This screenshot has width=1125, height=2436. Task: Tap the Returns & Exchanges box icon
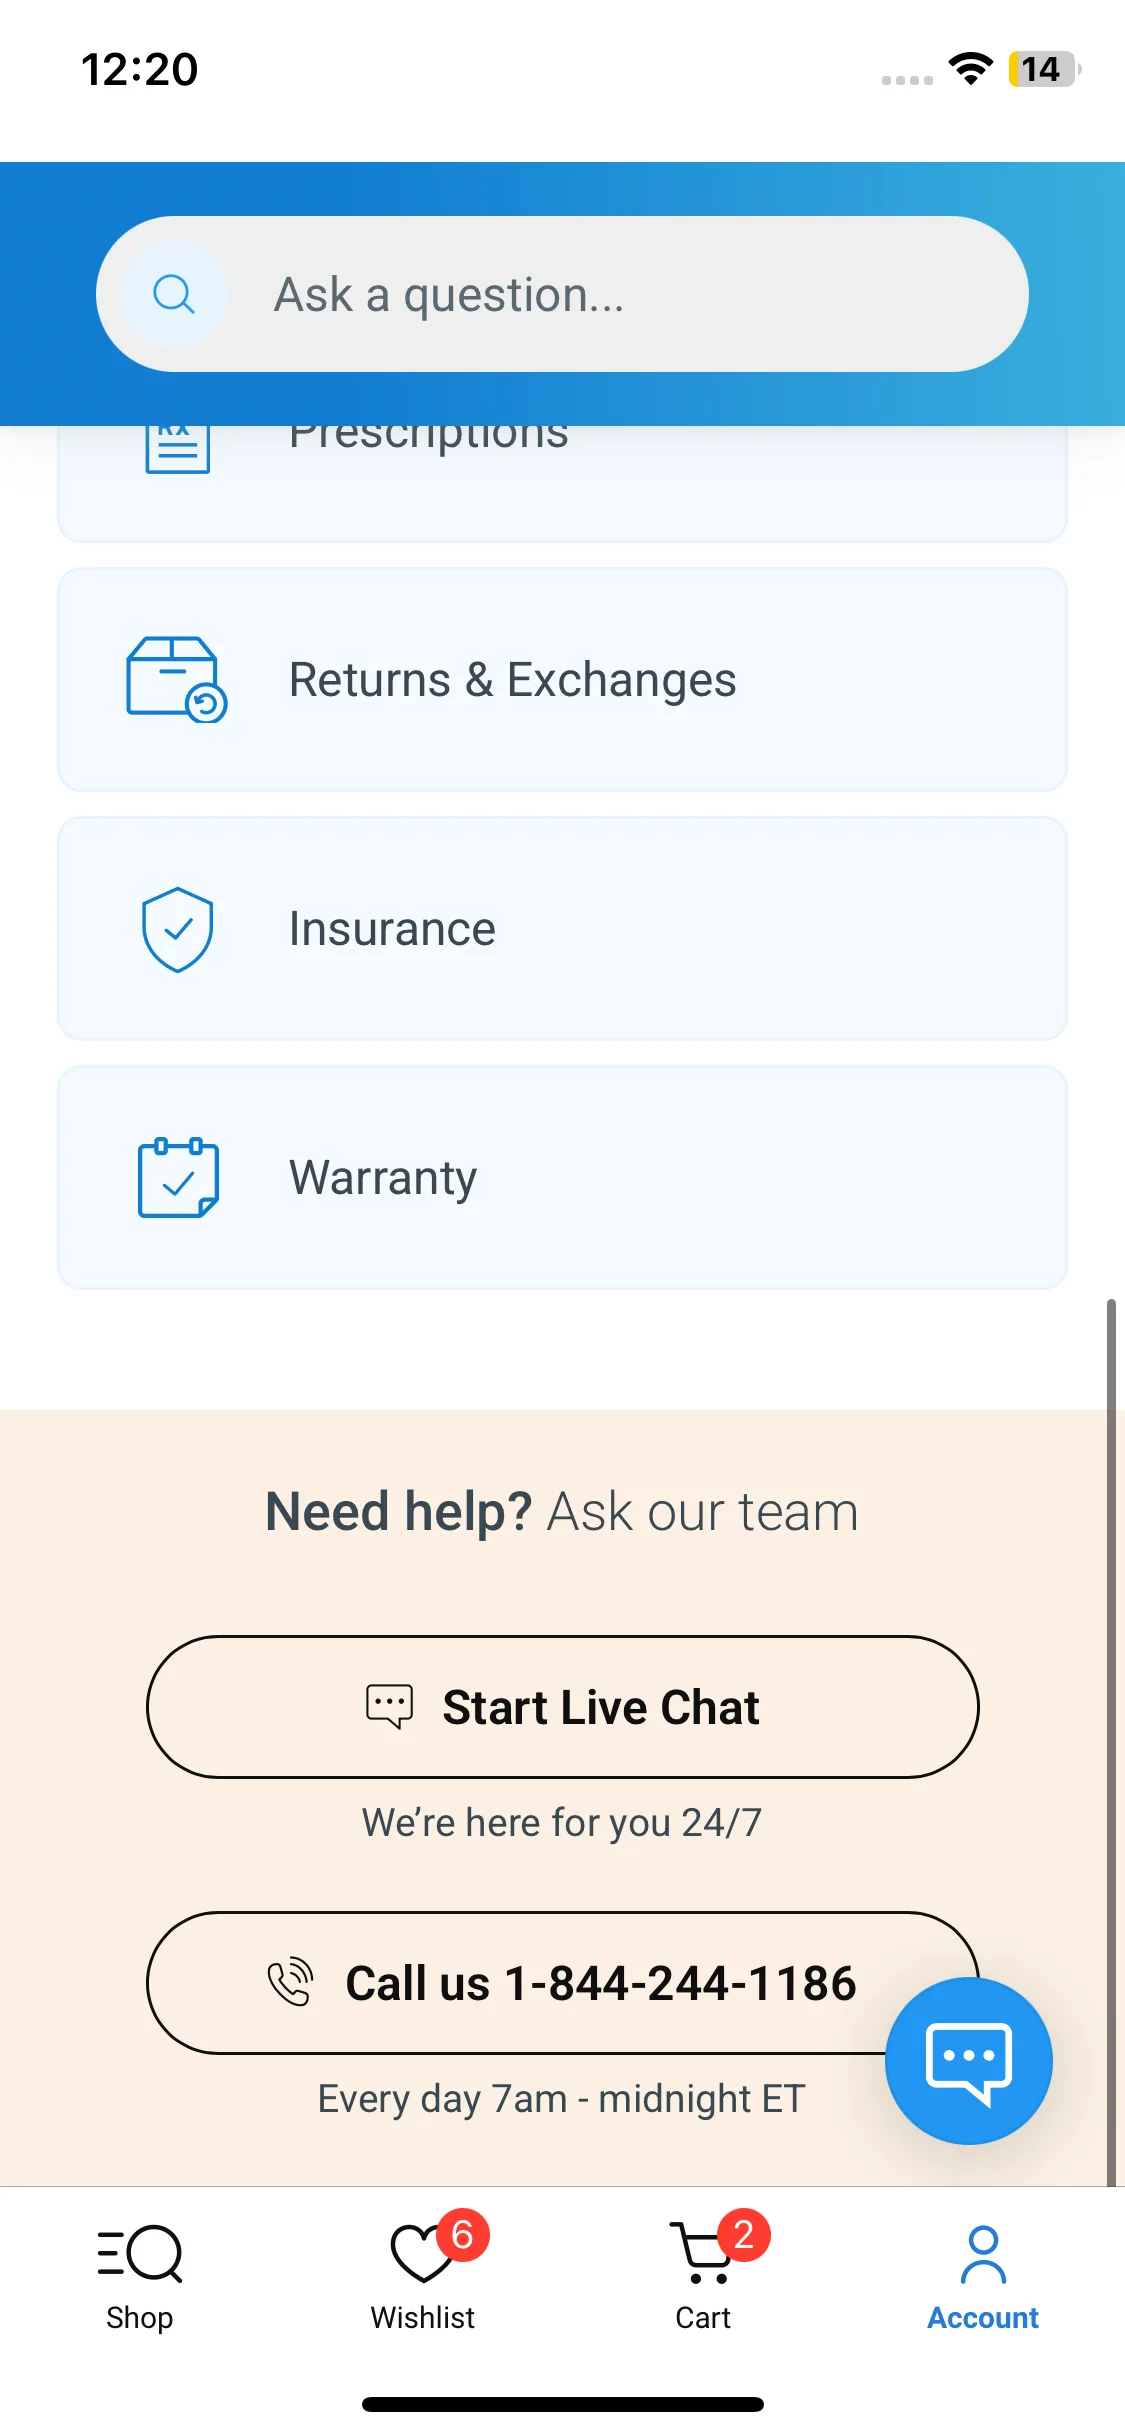(x=176, y=679)
